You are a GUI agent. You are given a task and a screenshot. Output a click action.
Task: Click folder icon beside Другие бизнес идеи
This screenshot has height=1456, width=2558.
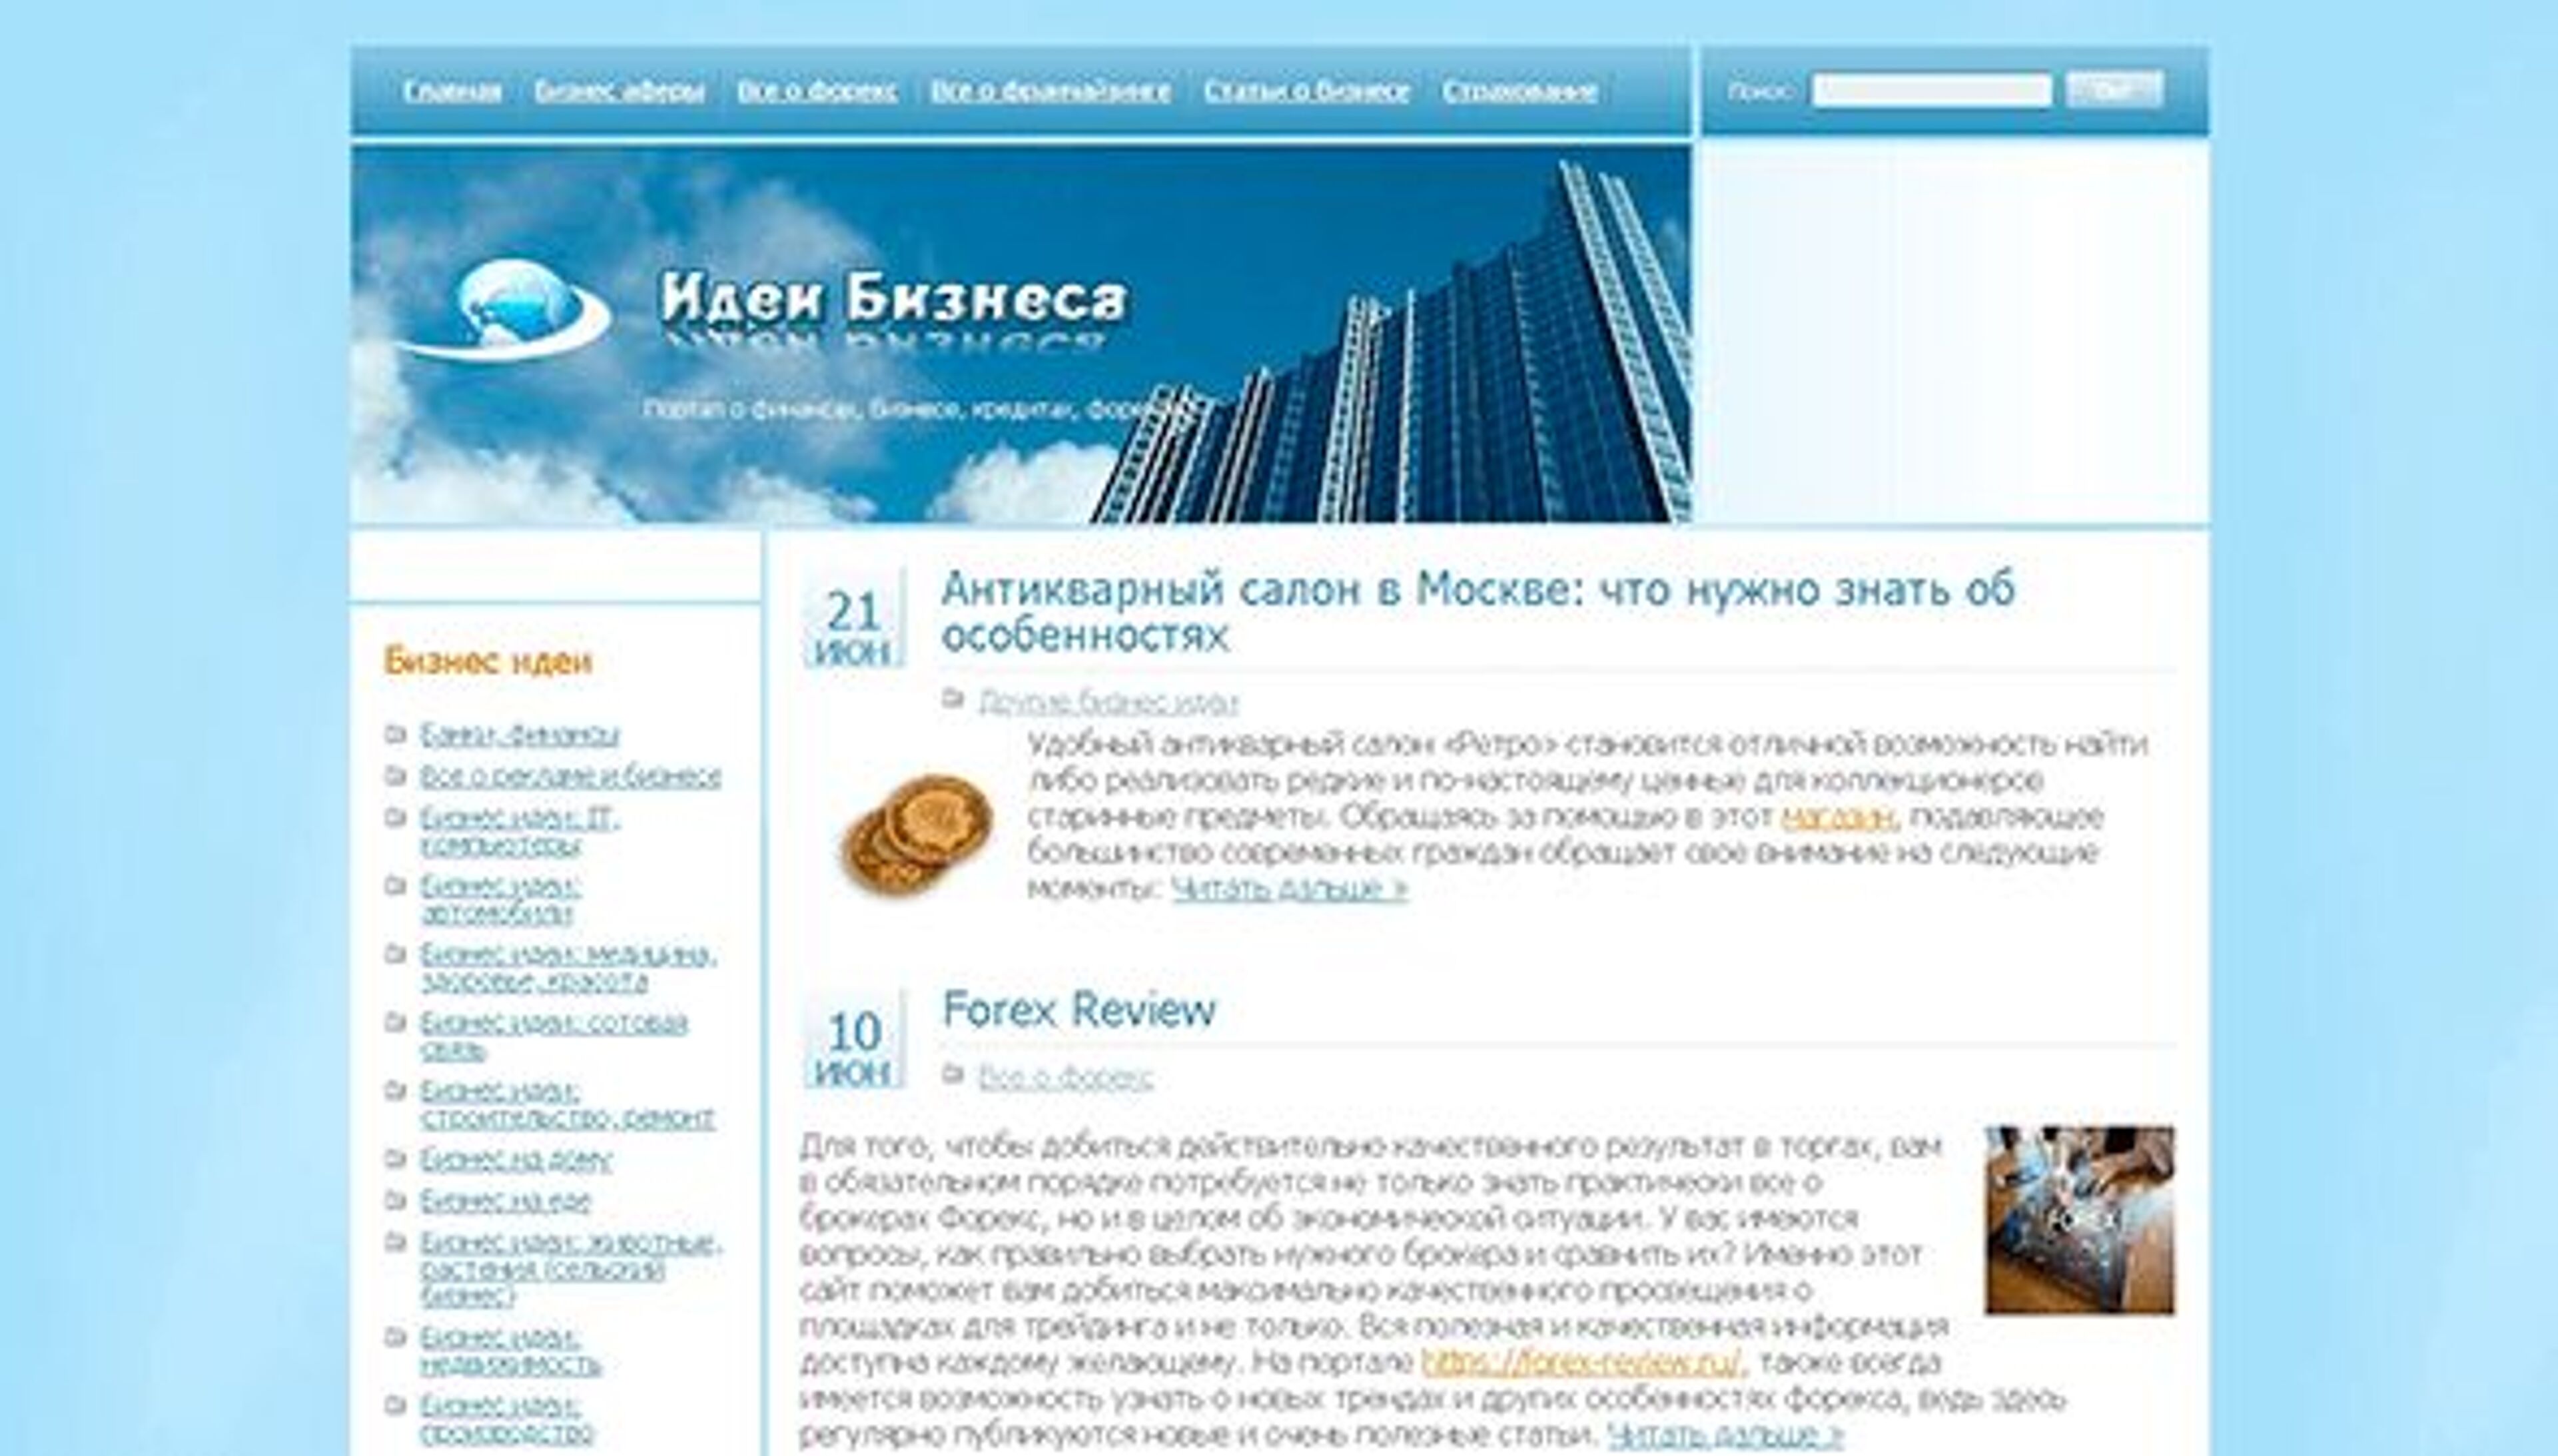click(953, 698)
